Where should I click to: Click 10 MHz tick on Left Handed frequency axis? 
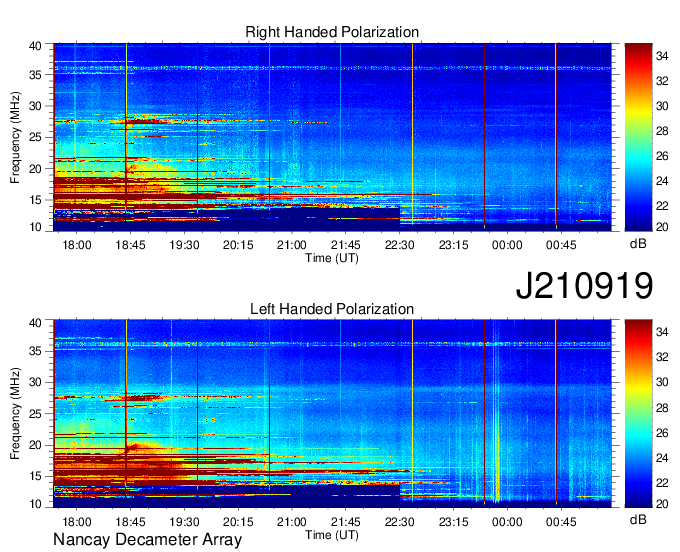35,504
